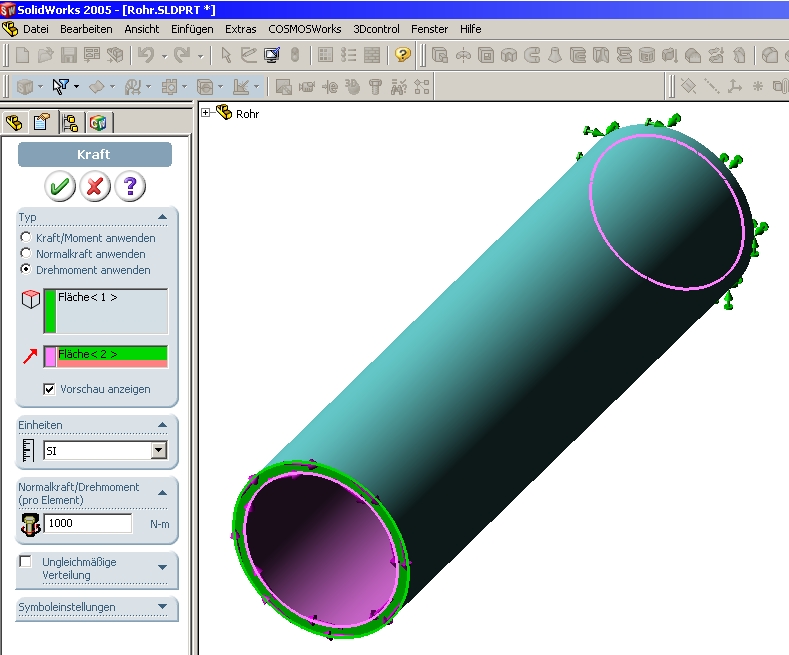Screen dimensions: 789x655
Task: Open the Einfügen menu
Action: 192,29
